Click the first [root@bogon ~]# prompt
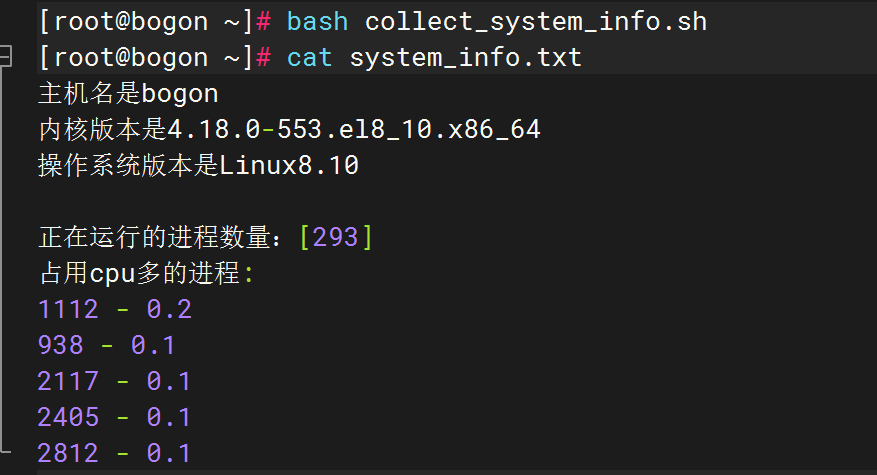The width and height of the screenshot is (877, 475). click(155, 21)
